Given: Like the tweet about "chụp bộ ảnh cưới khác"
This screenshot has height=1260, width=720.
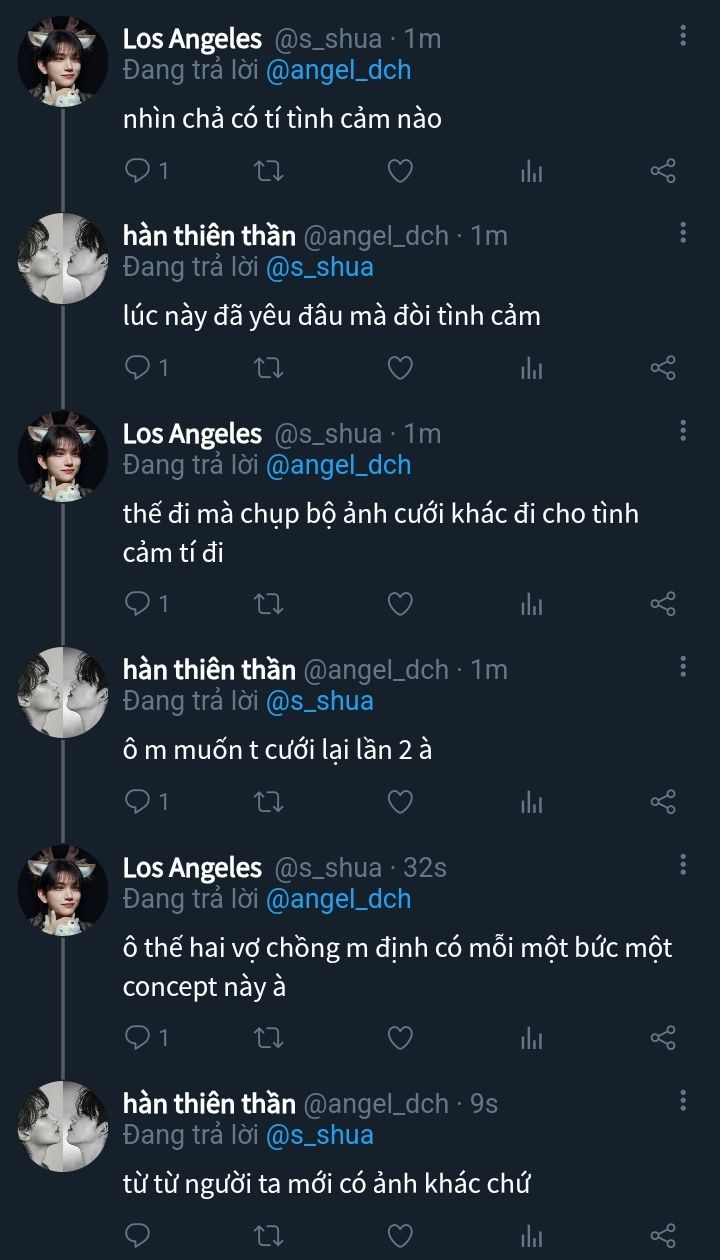Looking at the screenshot, I should 400,604.
